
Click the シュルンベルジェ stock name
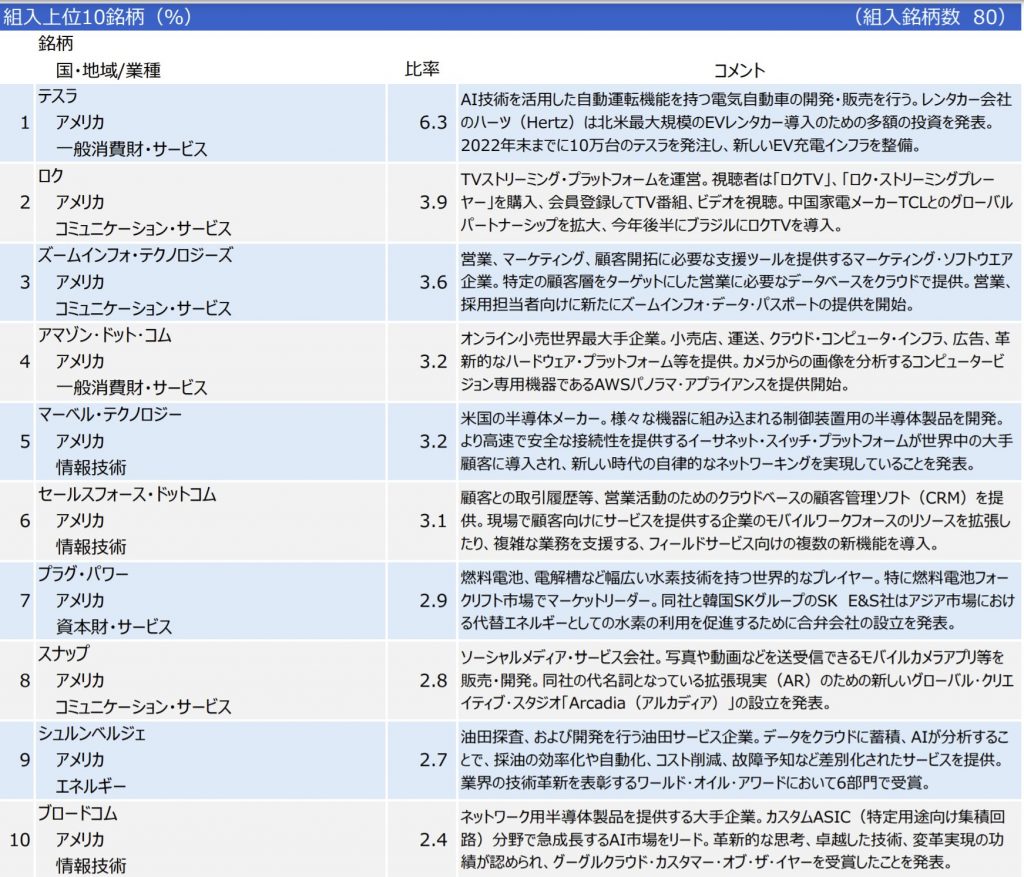coord(92,734)
